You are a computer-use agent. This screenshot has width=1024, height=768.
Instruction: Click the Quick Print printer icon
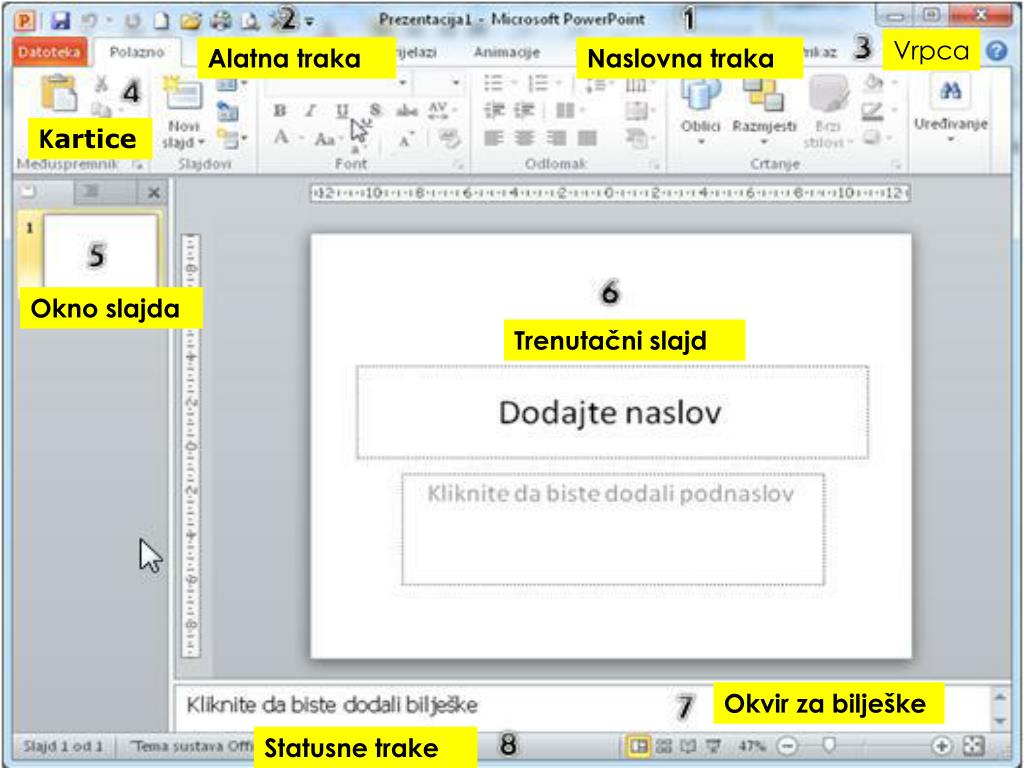pyautogui.click(x=221, y=21)
